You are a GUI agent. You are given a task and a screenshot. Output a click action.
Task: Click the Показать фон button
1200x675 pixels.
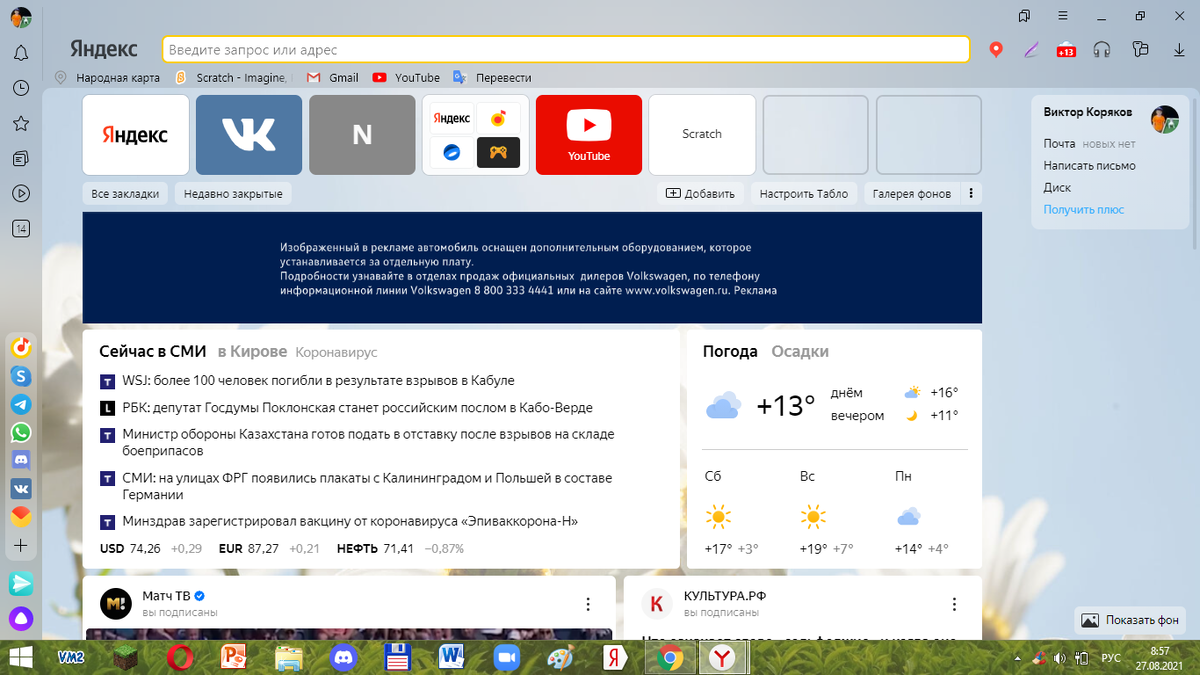tap(1132, 619)
